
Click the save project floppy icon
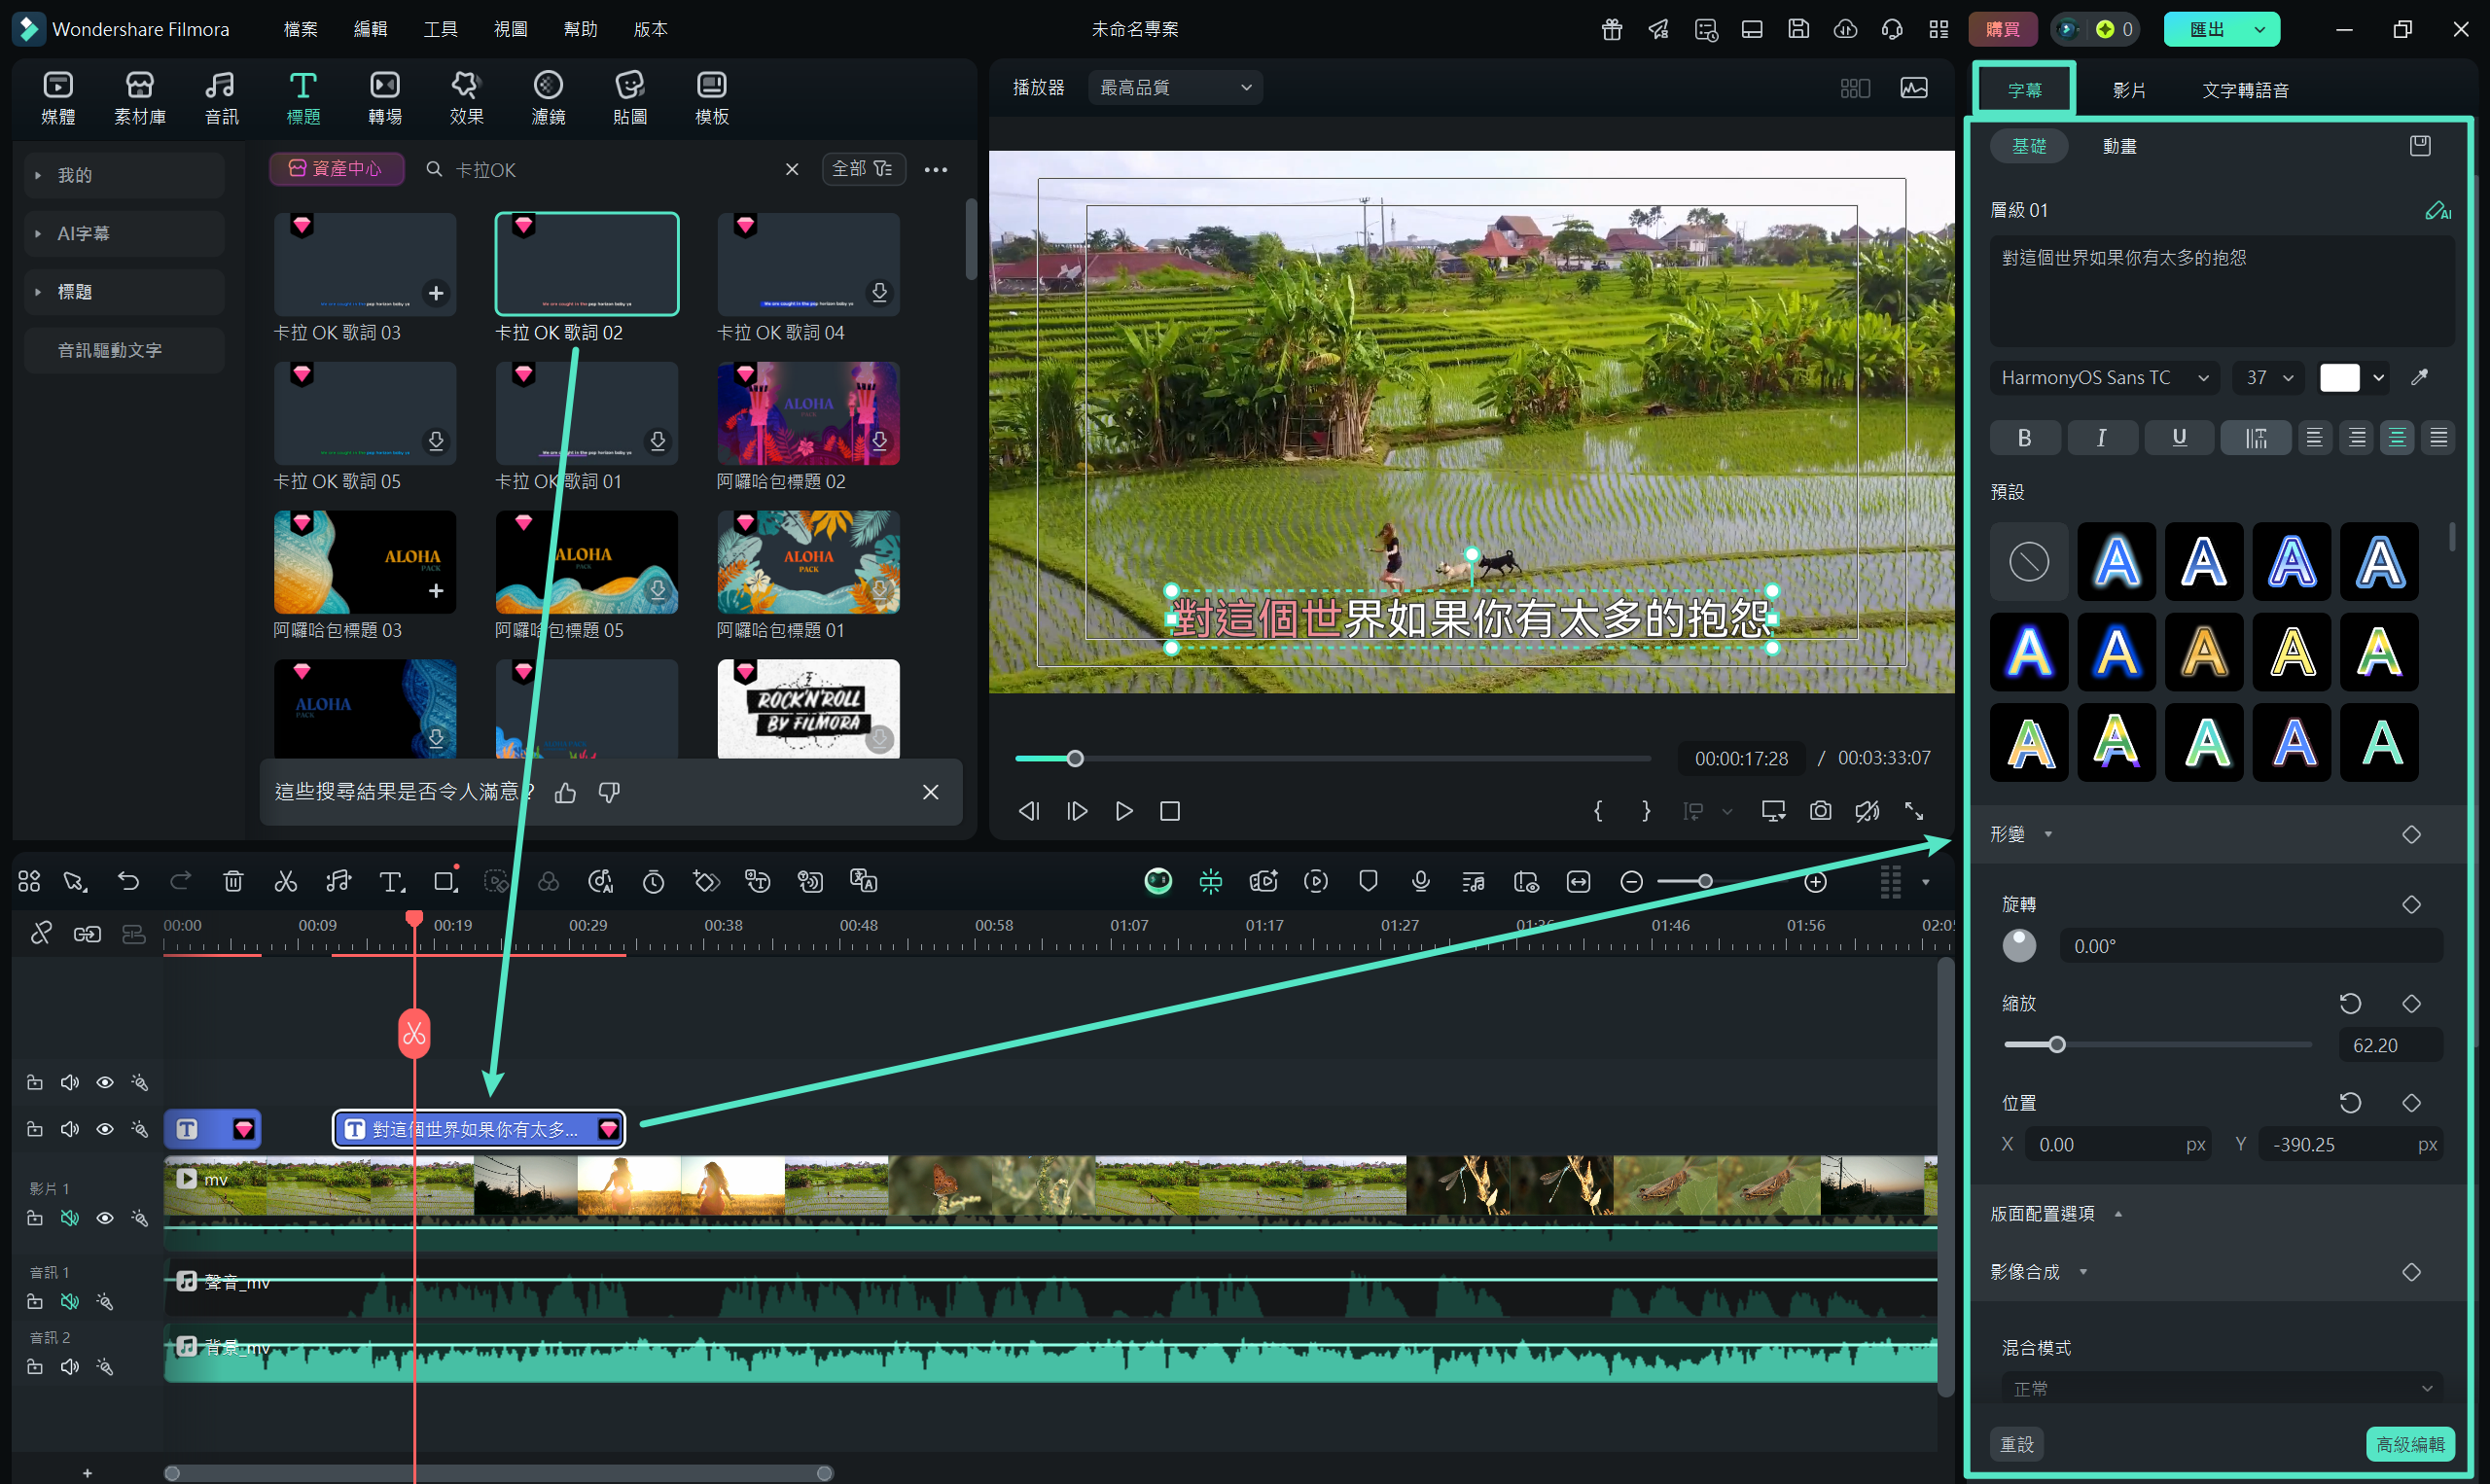click(x=1799, y=29)
